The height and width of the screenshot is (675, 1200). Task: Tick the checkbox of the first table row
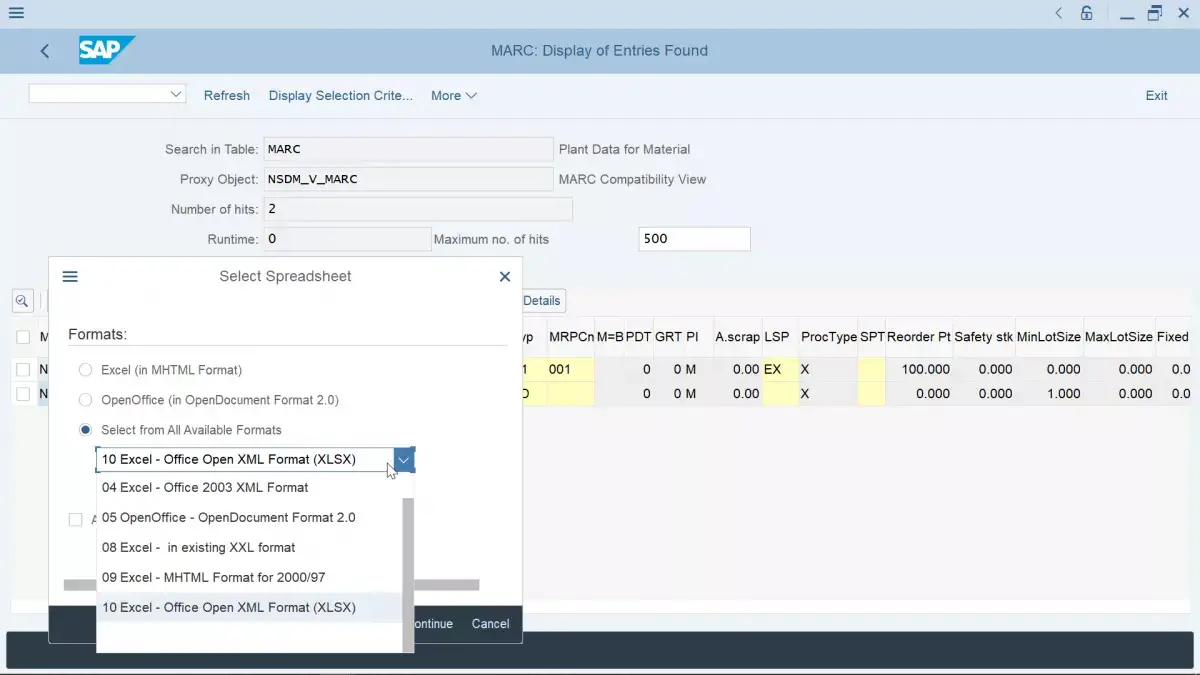pyautogui.click(x=25, y=369)
